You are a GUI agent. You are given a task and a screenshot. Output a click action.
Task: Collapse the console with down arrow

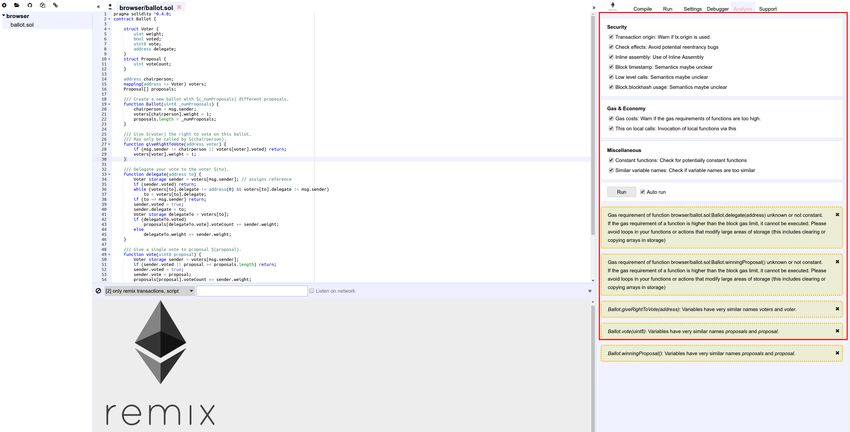click(590, 291)
